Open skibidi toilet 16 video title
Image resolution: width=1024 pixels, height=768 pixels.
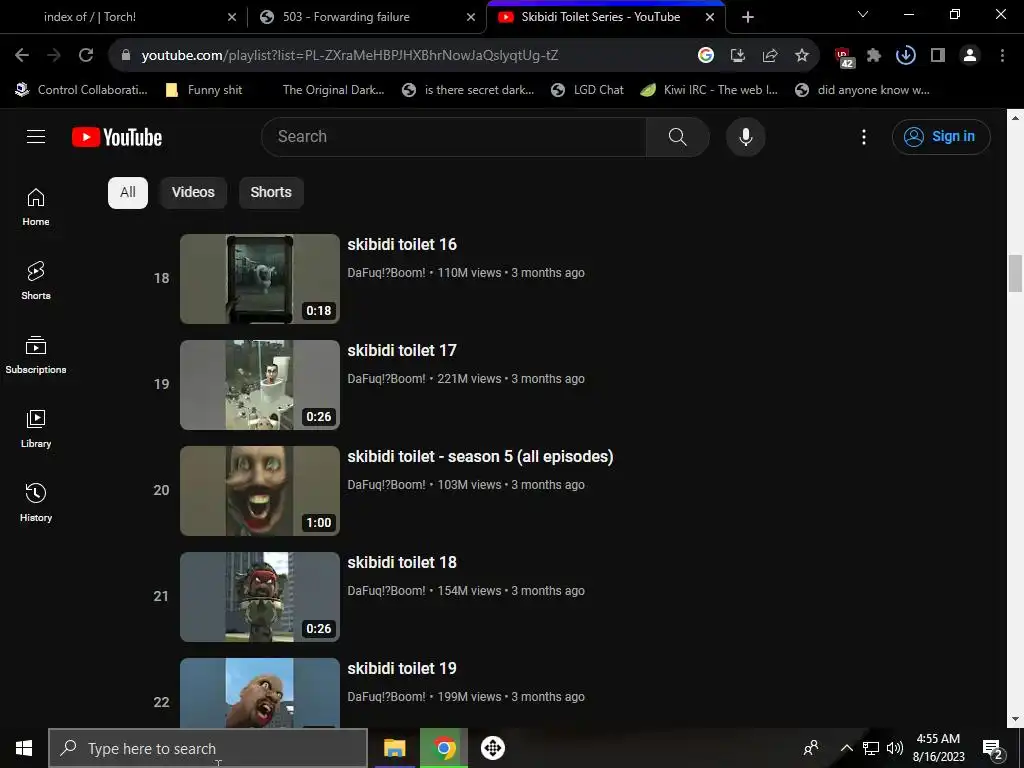[402, 244]
